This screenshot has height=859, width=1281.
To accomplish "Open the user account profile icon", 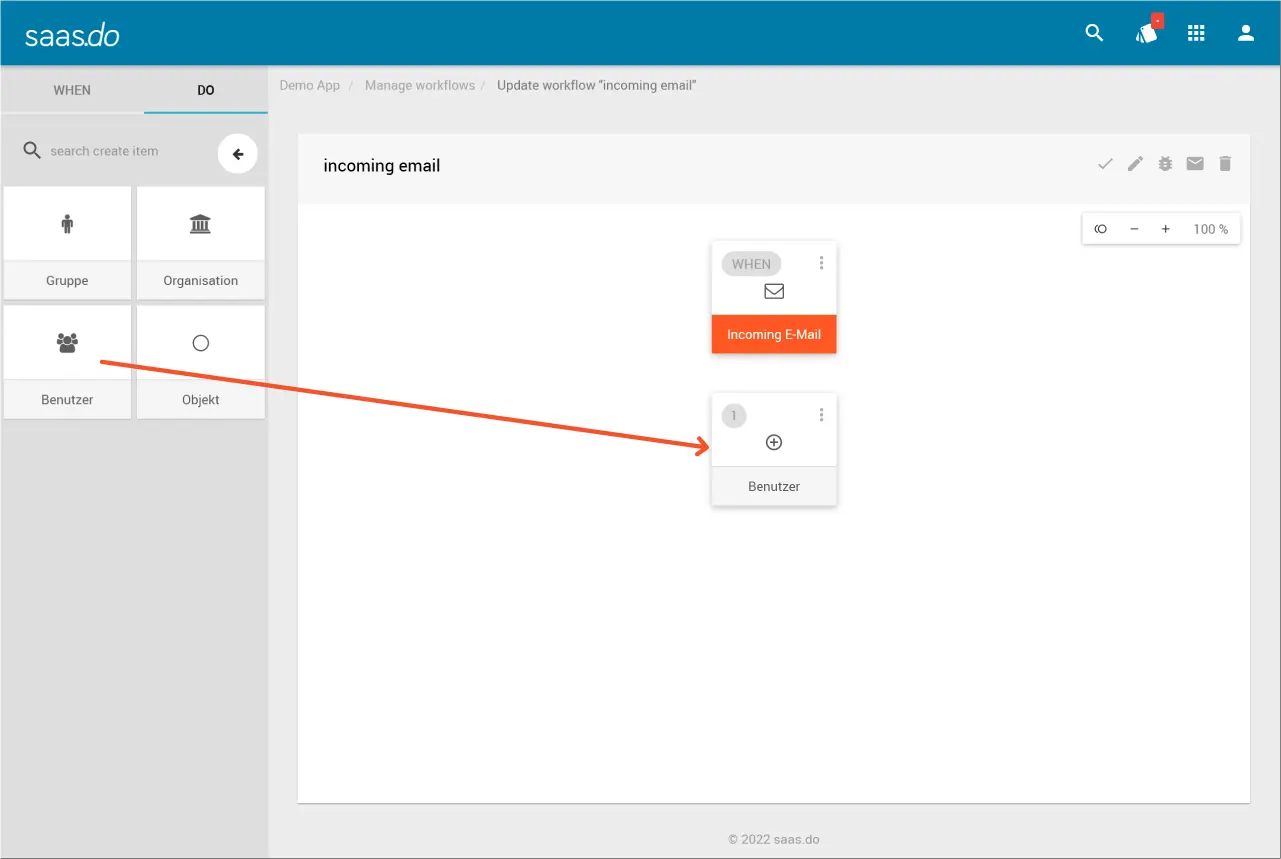I will coord(1246,33).
